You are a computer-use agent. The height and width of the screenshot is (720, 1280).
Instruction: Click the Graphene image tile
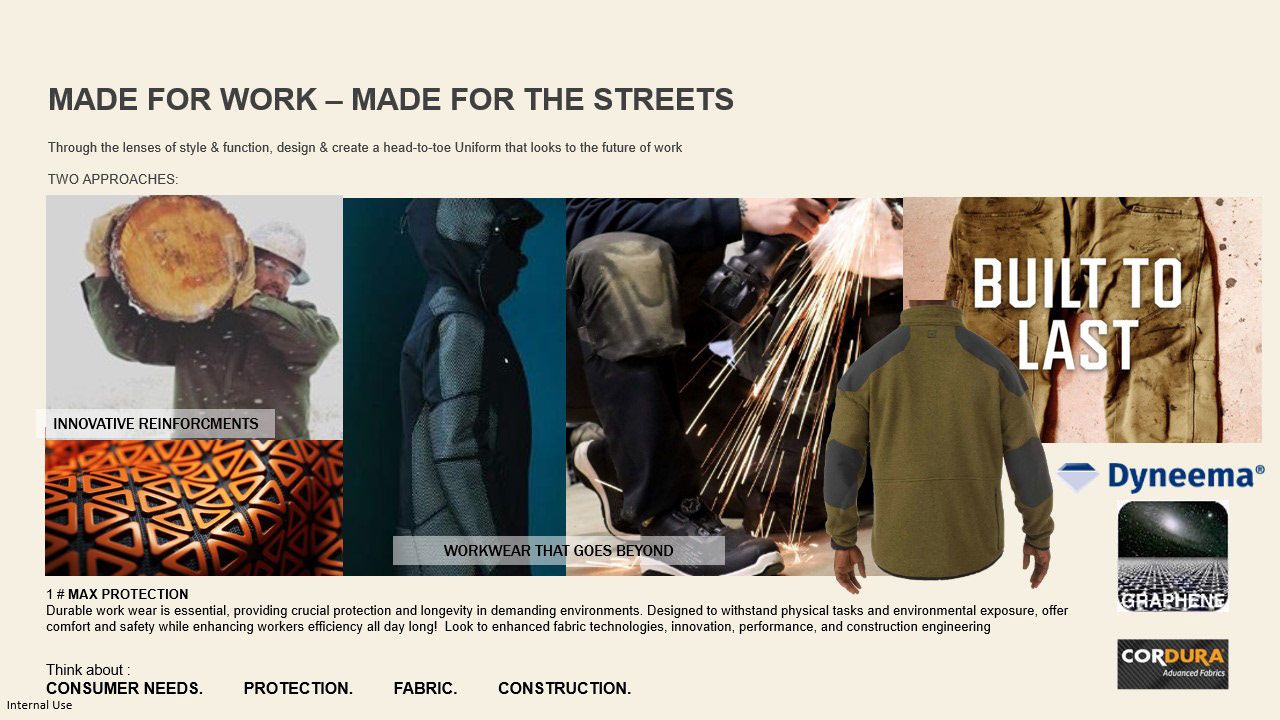click(x=1172, y=556)
